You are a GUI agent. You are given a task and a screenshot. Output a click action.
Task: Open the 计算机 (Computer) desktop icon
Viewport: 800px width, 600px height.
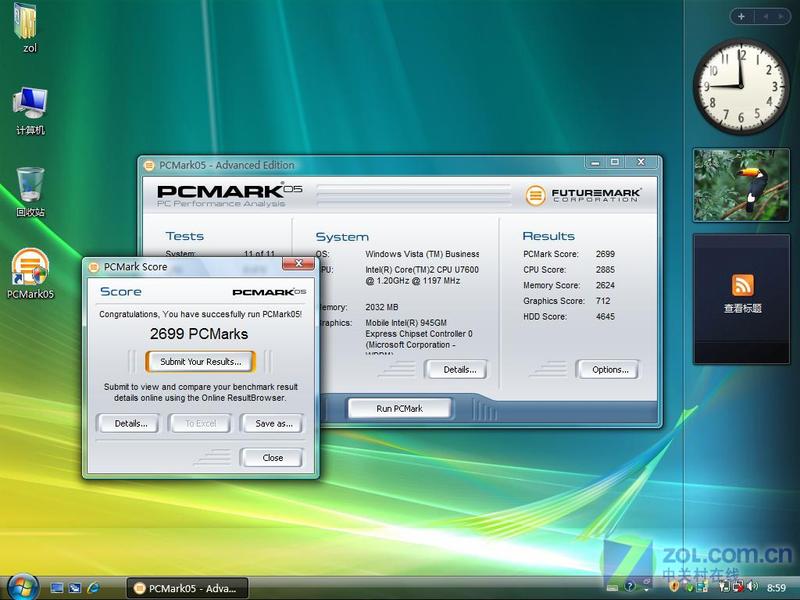30,110
